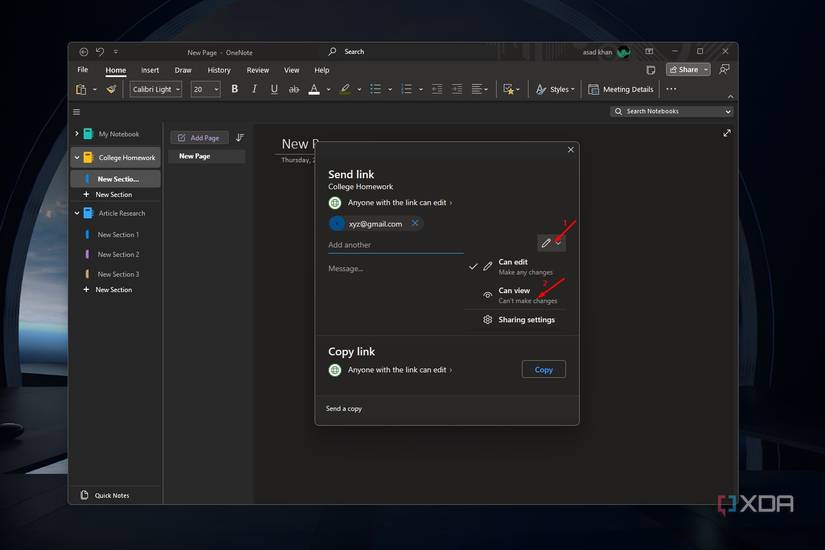The image size is (825, 550).
Task: Open the comments icon beside Share
Action: [x=724, y=69]
